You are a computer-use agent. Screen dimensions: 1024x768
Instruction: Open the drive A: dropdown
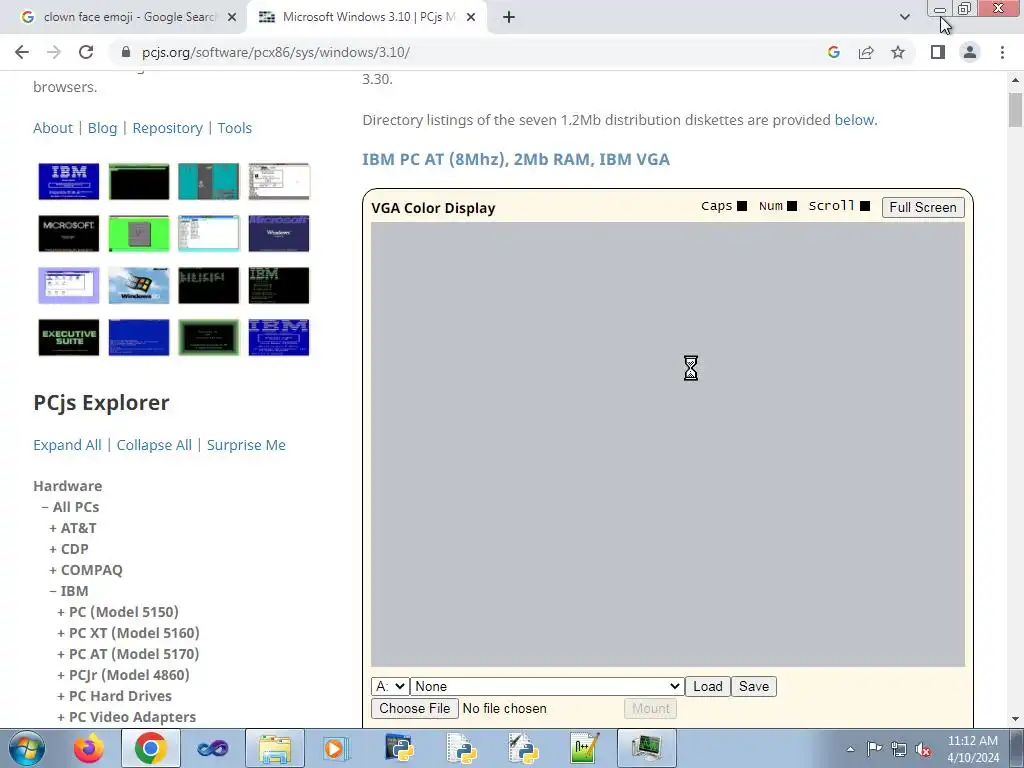coord(391,686)
